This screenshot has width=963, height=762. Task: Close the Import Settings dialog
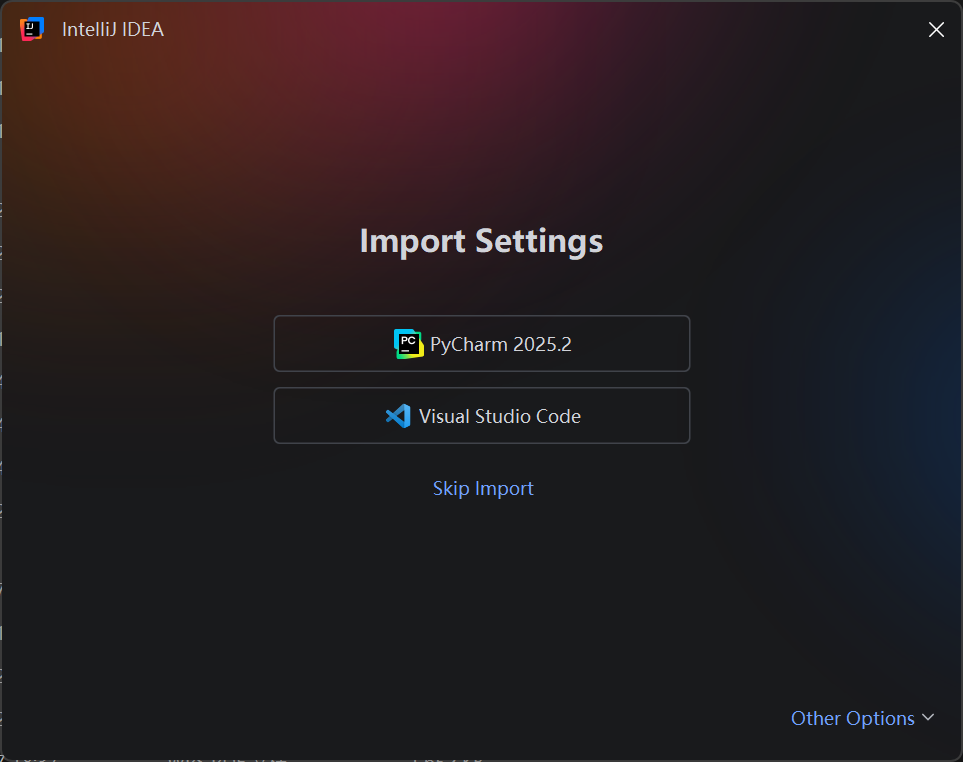tap(936, 29)
